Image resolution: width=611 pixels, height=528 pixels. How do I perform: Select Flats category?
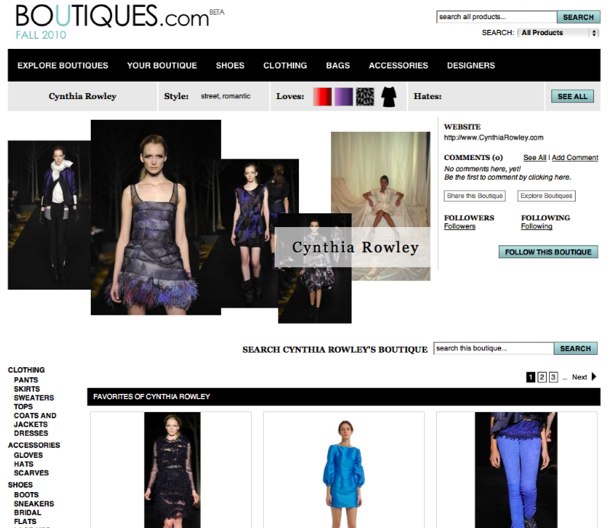point(25,521)
